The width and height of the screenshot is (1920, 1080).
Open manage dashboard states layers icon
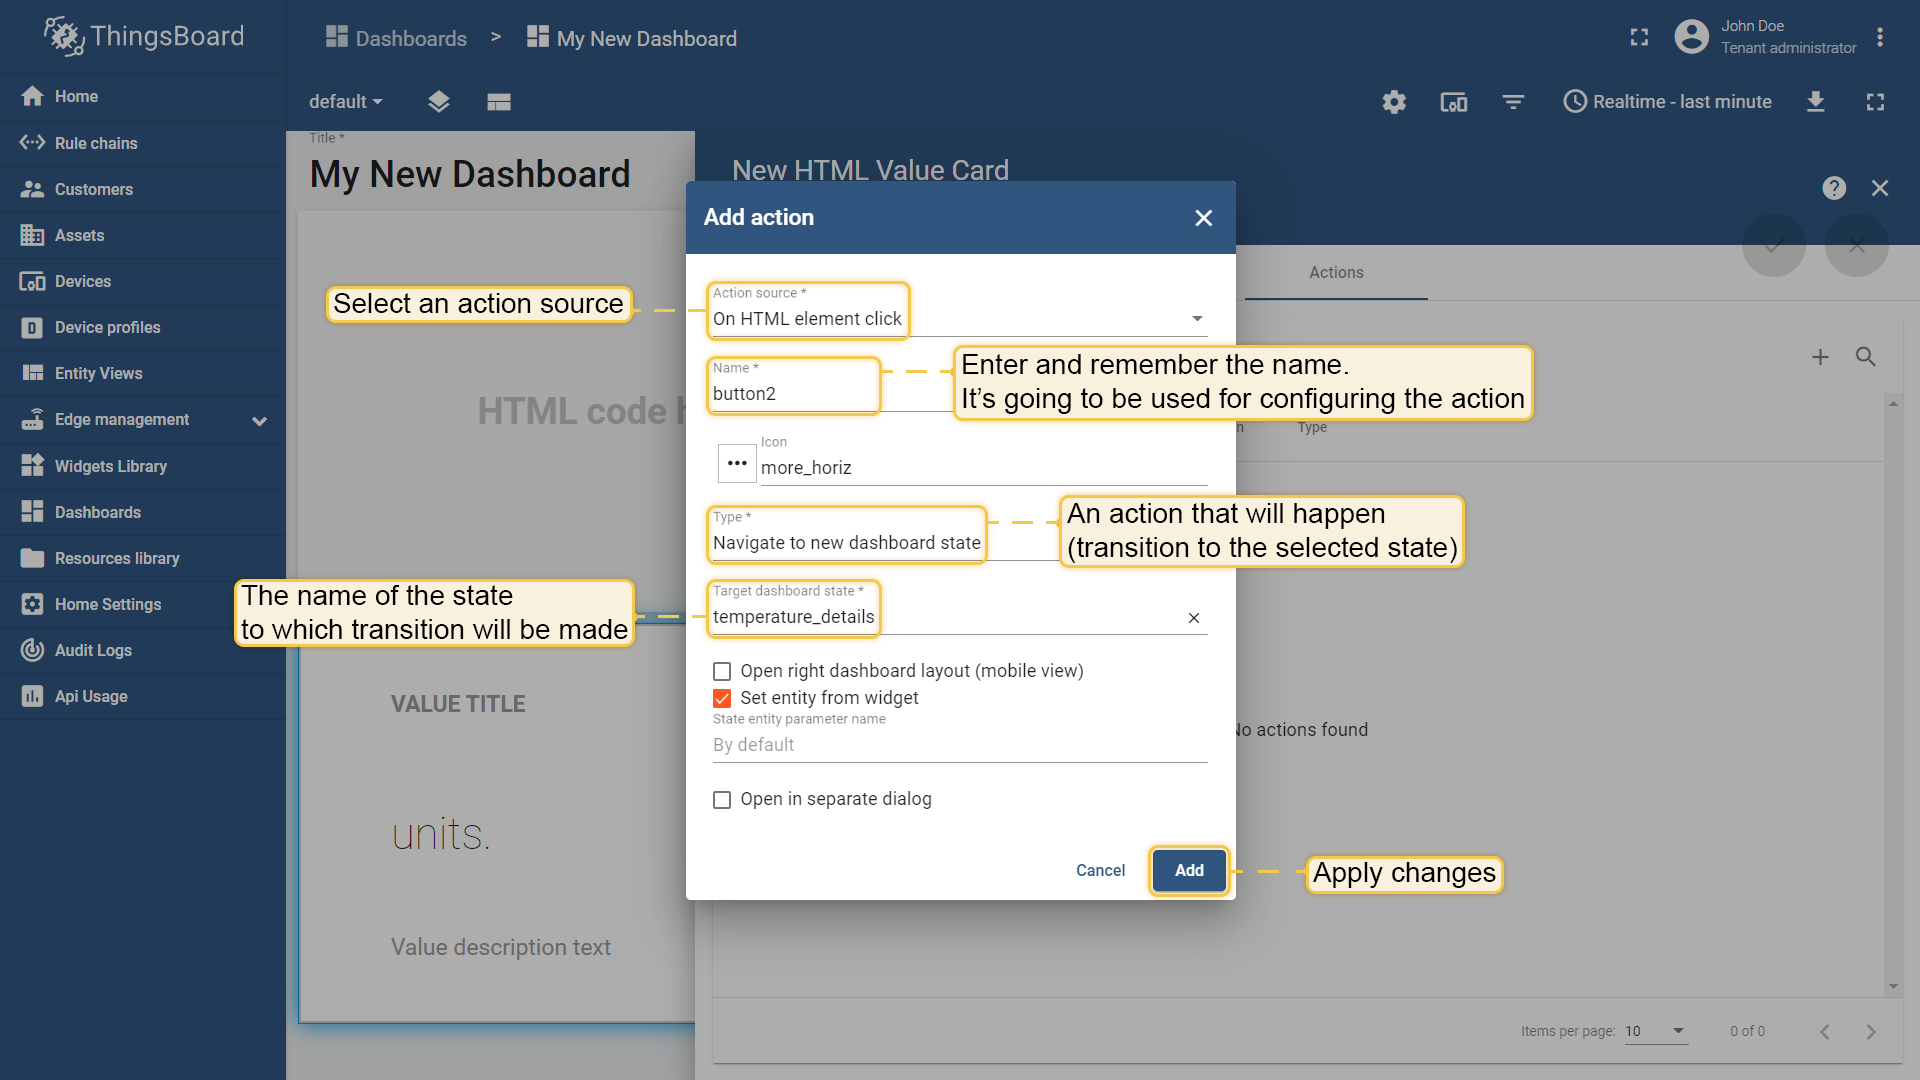(x=439, y=102)
